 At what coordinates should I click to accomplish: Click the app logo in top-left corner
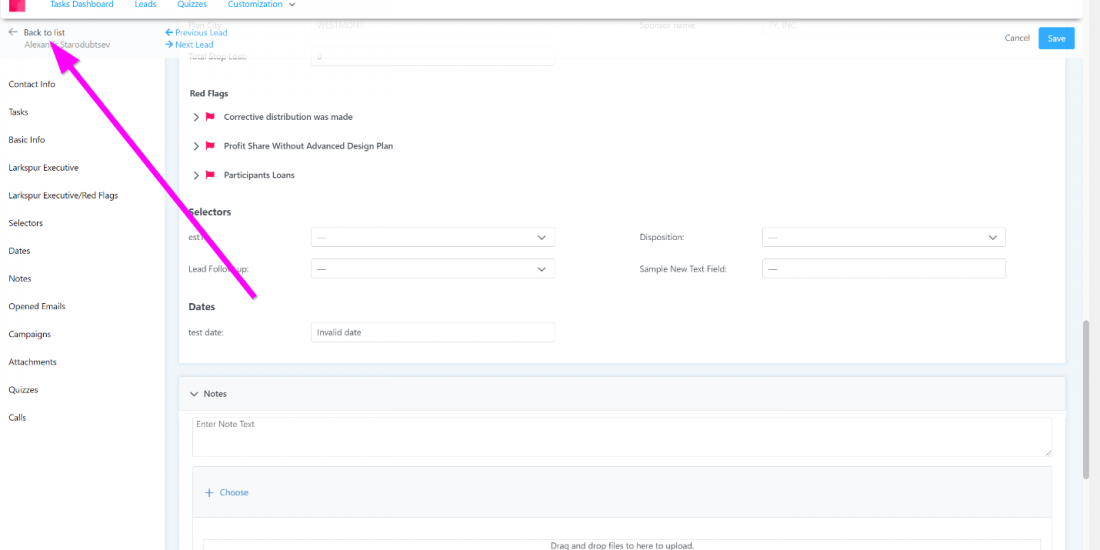click(16, 5)
